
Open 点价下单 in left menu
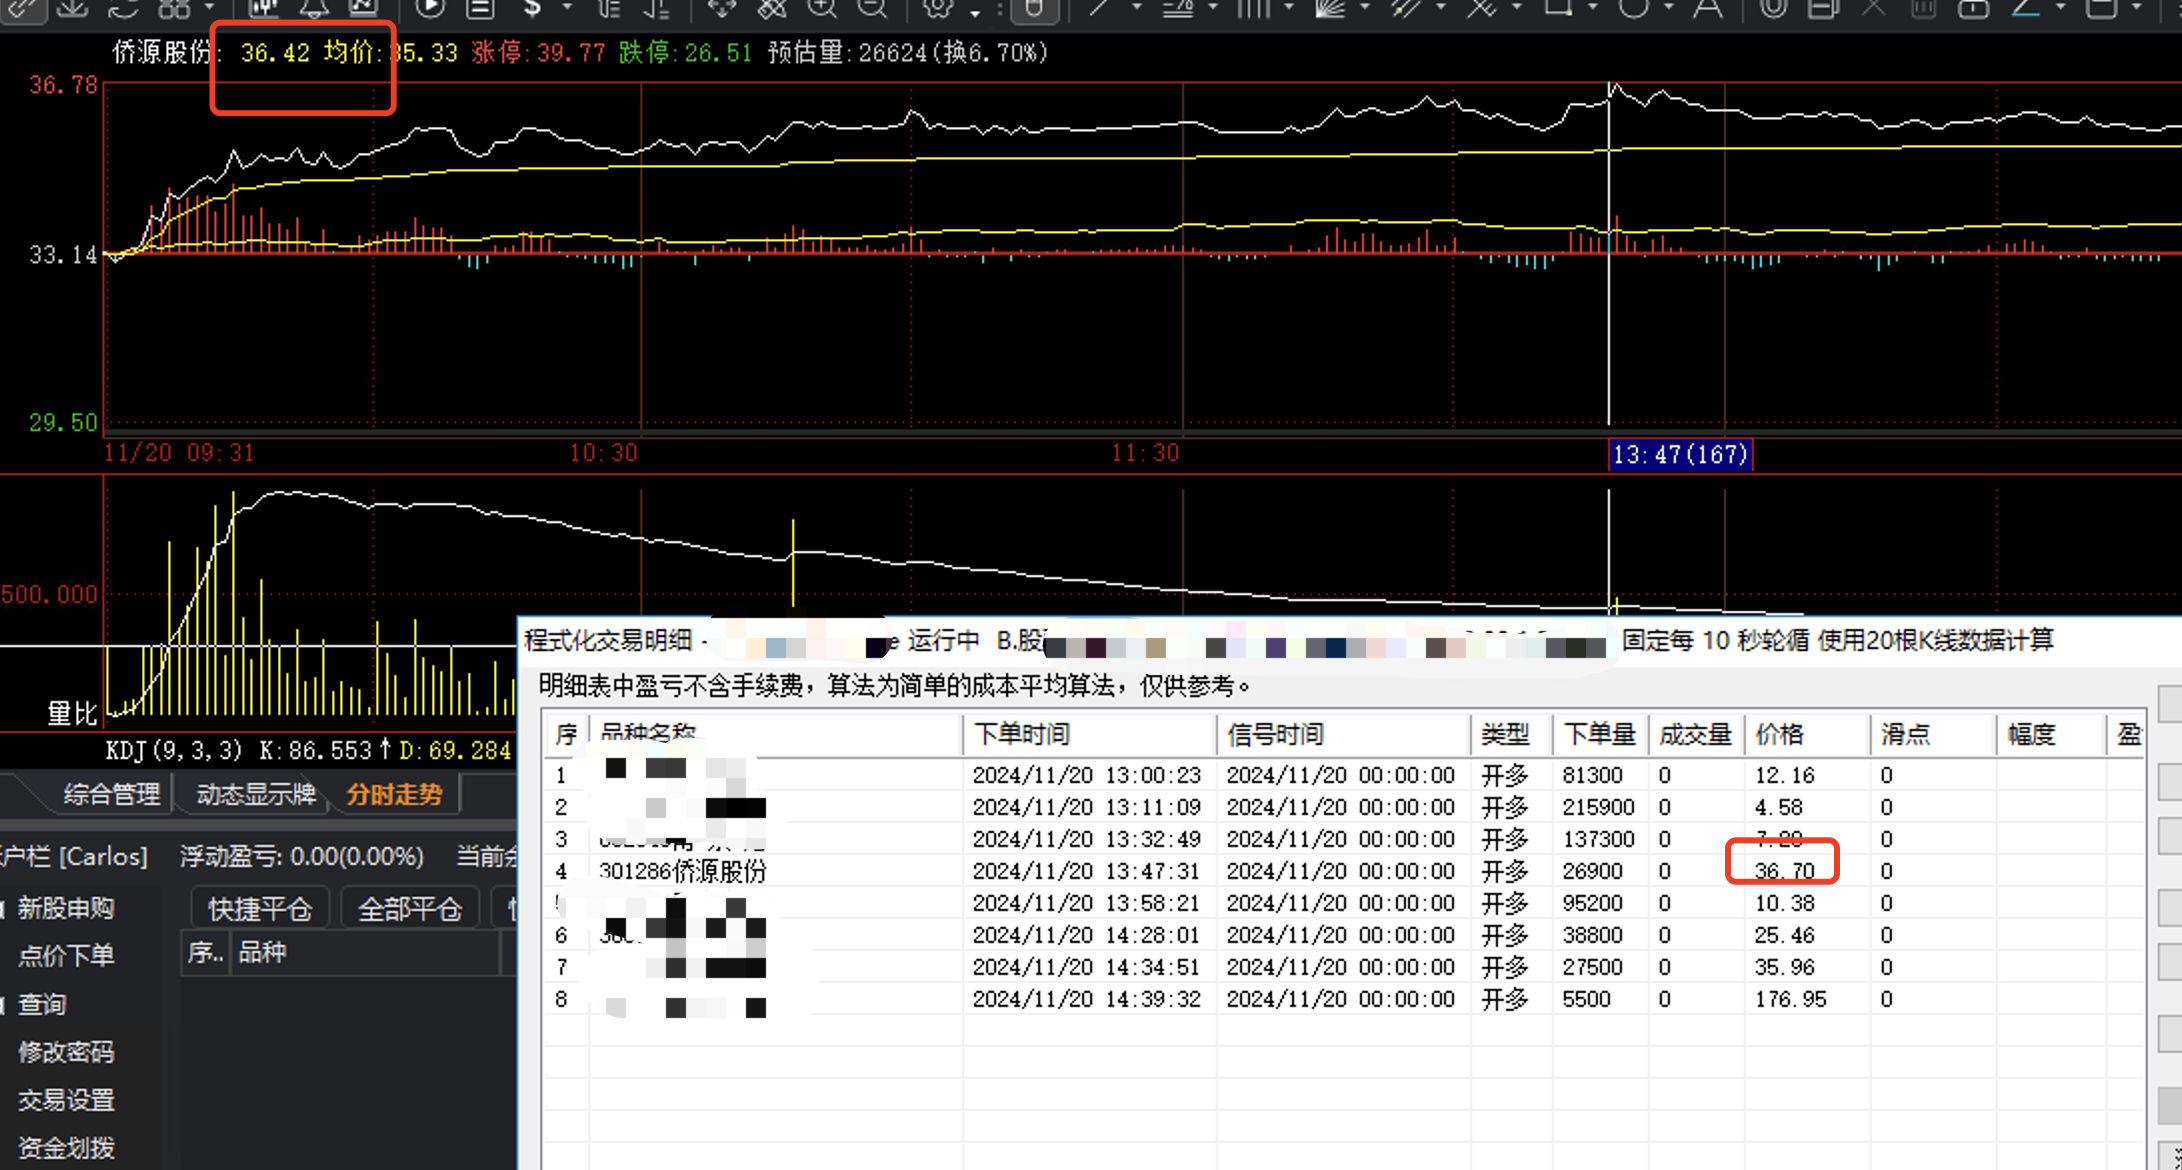point(66,956)
